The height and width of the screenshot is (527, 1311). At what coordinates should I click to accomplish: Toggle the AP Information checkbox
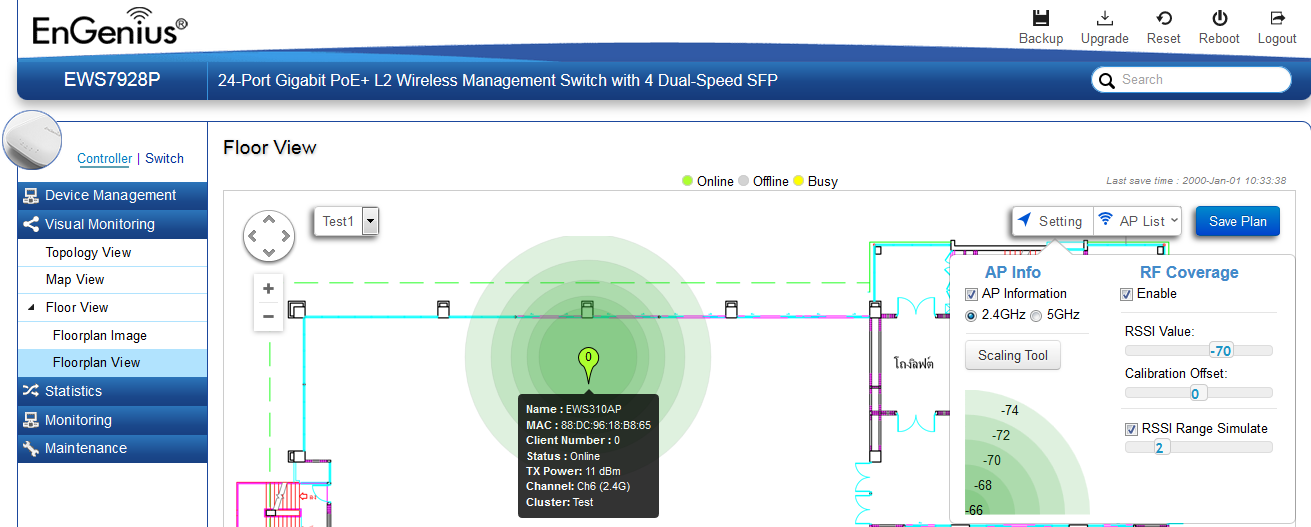971,294
